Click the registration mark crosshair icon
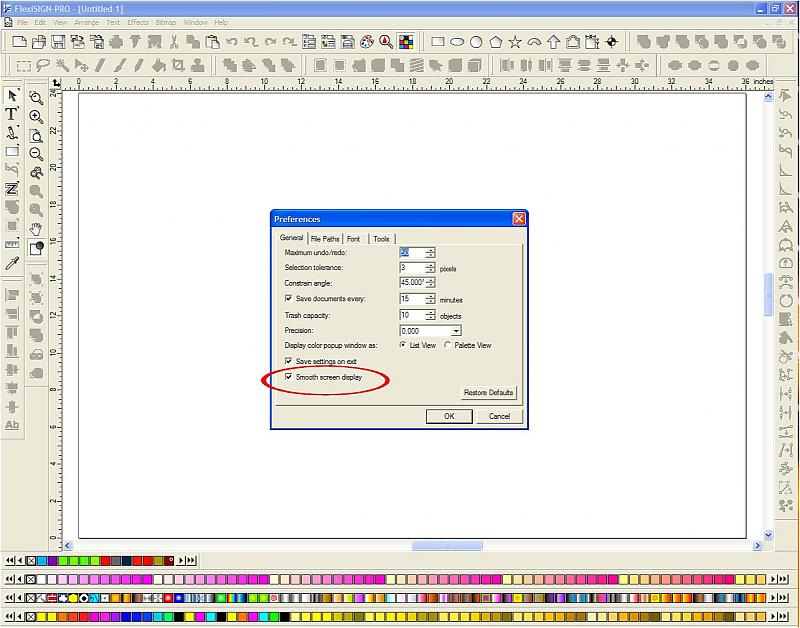The image size is (800, 628). [612, 42]
